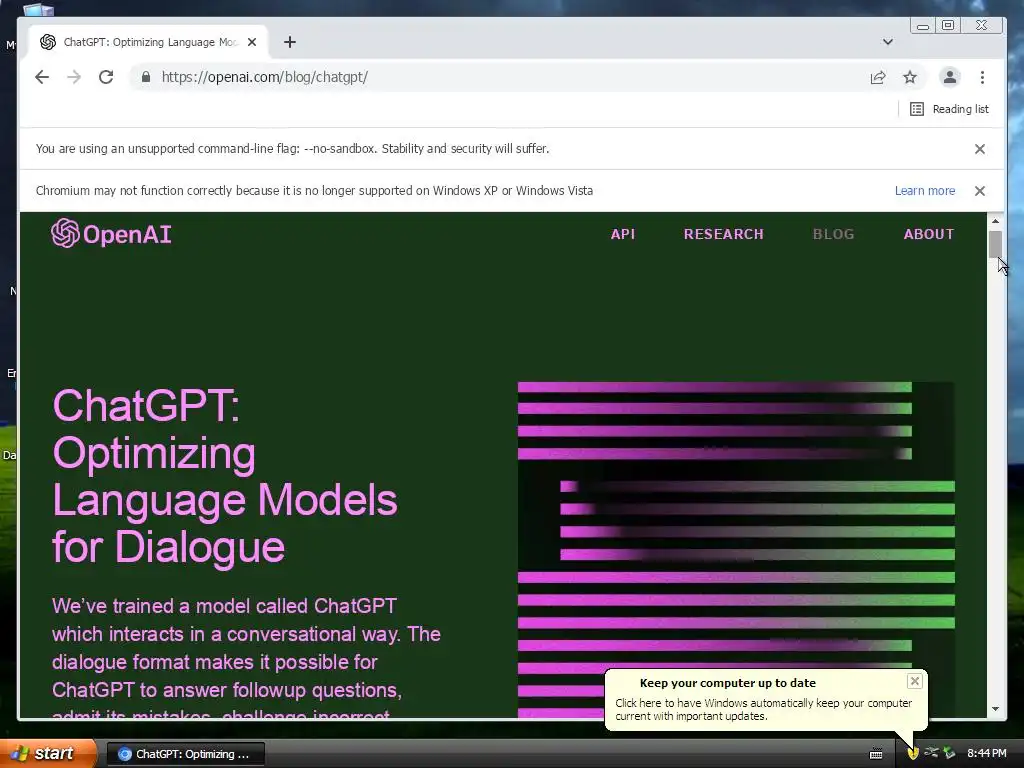
Task: Close the Keep your computer up to date balloon
Action: coord(914,681)
